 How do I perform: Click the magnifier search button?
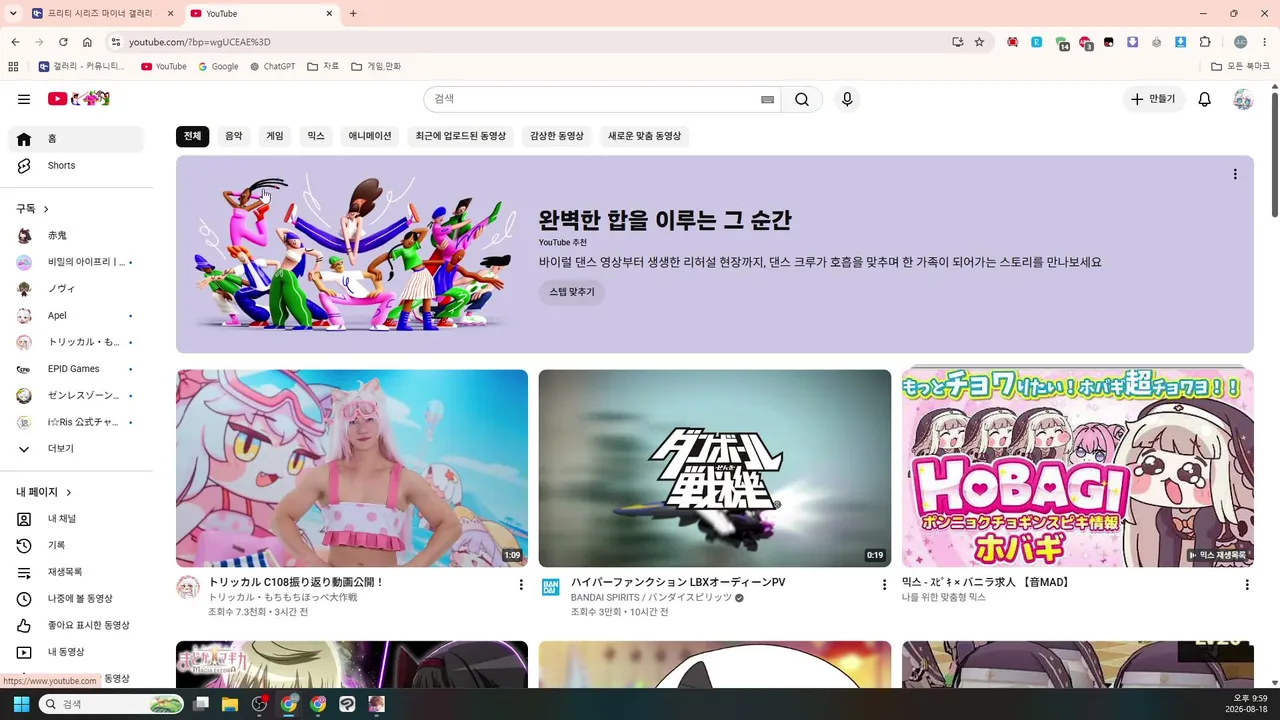(802, 99)
